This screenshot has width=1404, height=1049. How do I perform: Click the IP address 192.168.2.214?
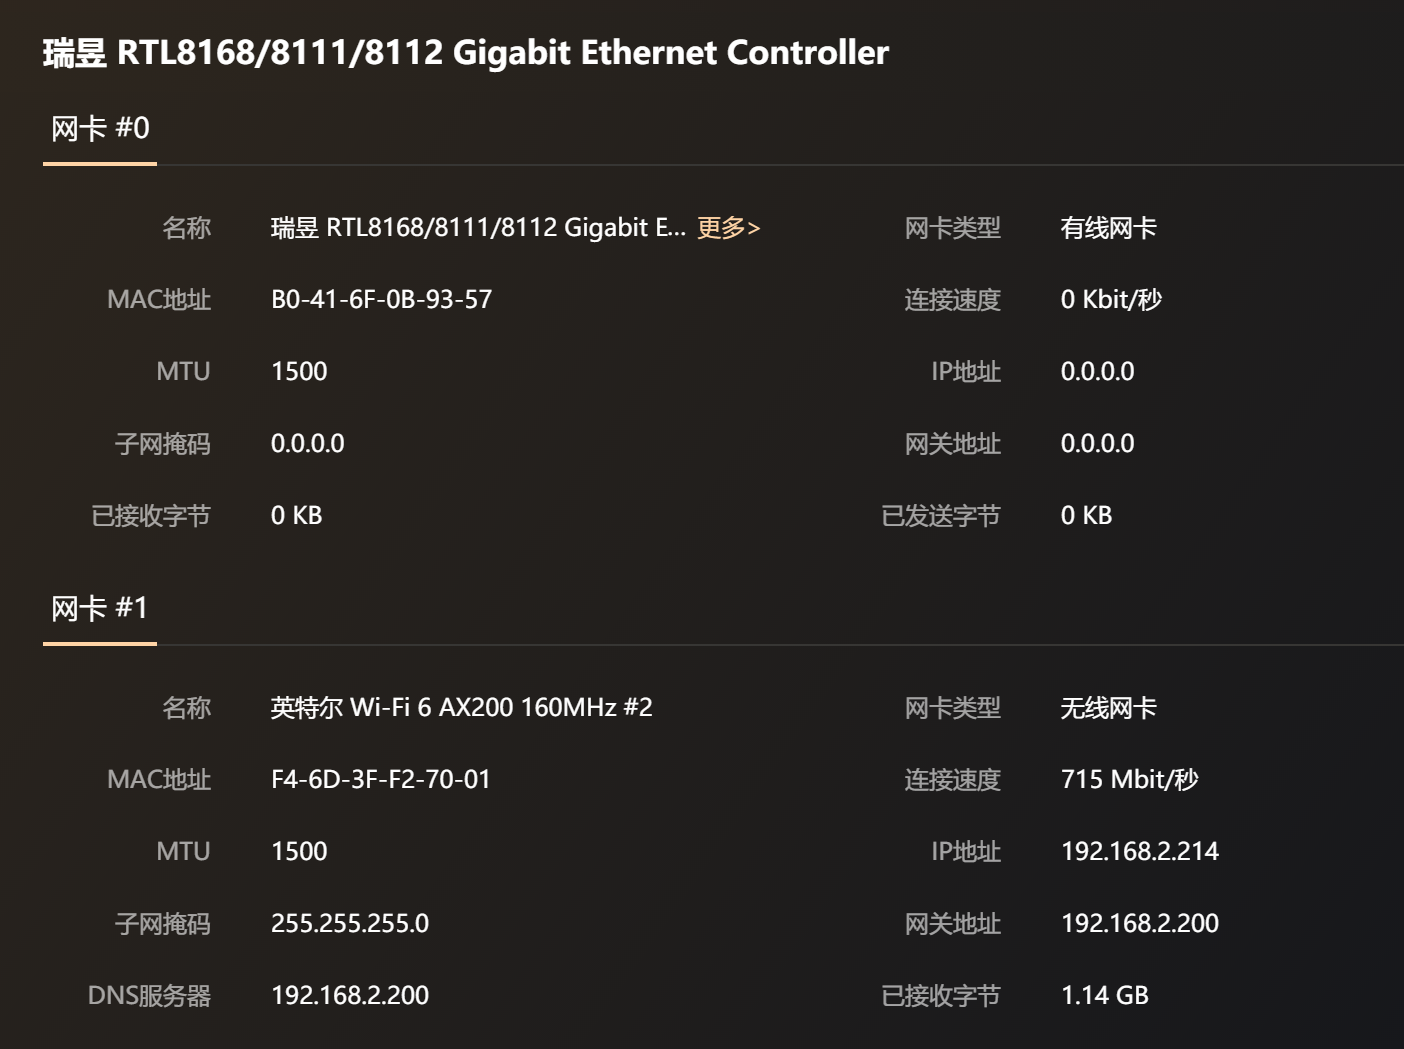coord(1139,852)
